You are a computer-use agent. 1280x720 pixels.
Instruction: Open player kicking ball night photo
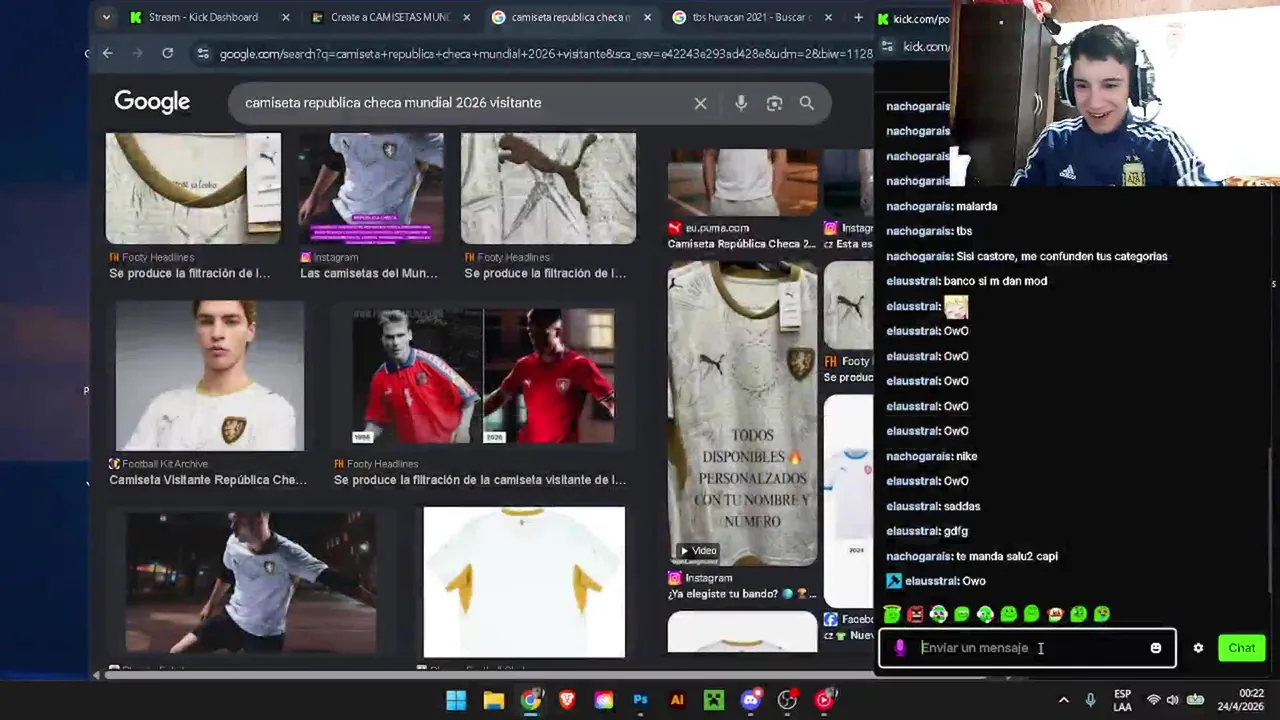(x=251, y=582)
